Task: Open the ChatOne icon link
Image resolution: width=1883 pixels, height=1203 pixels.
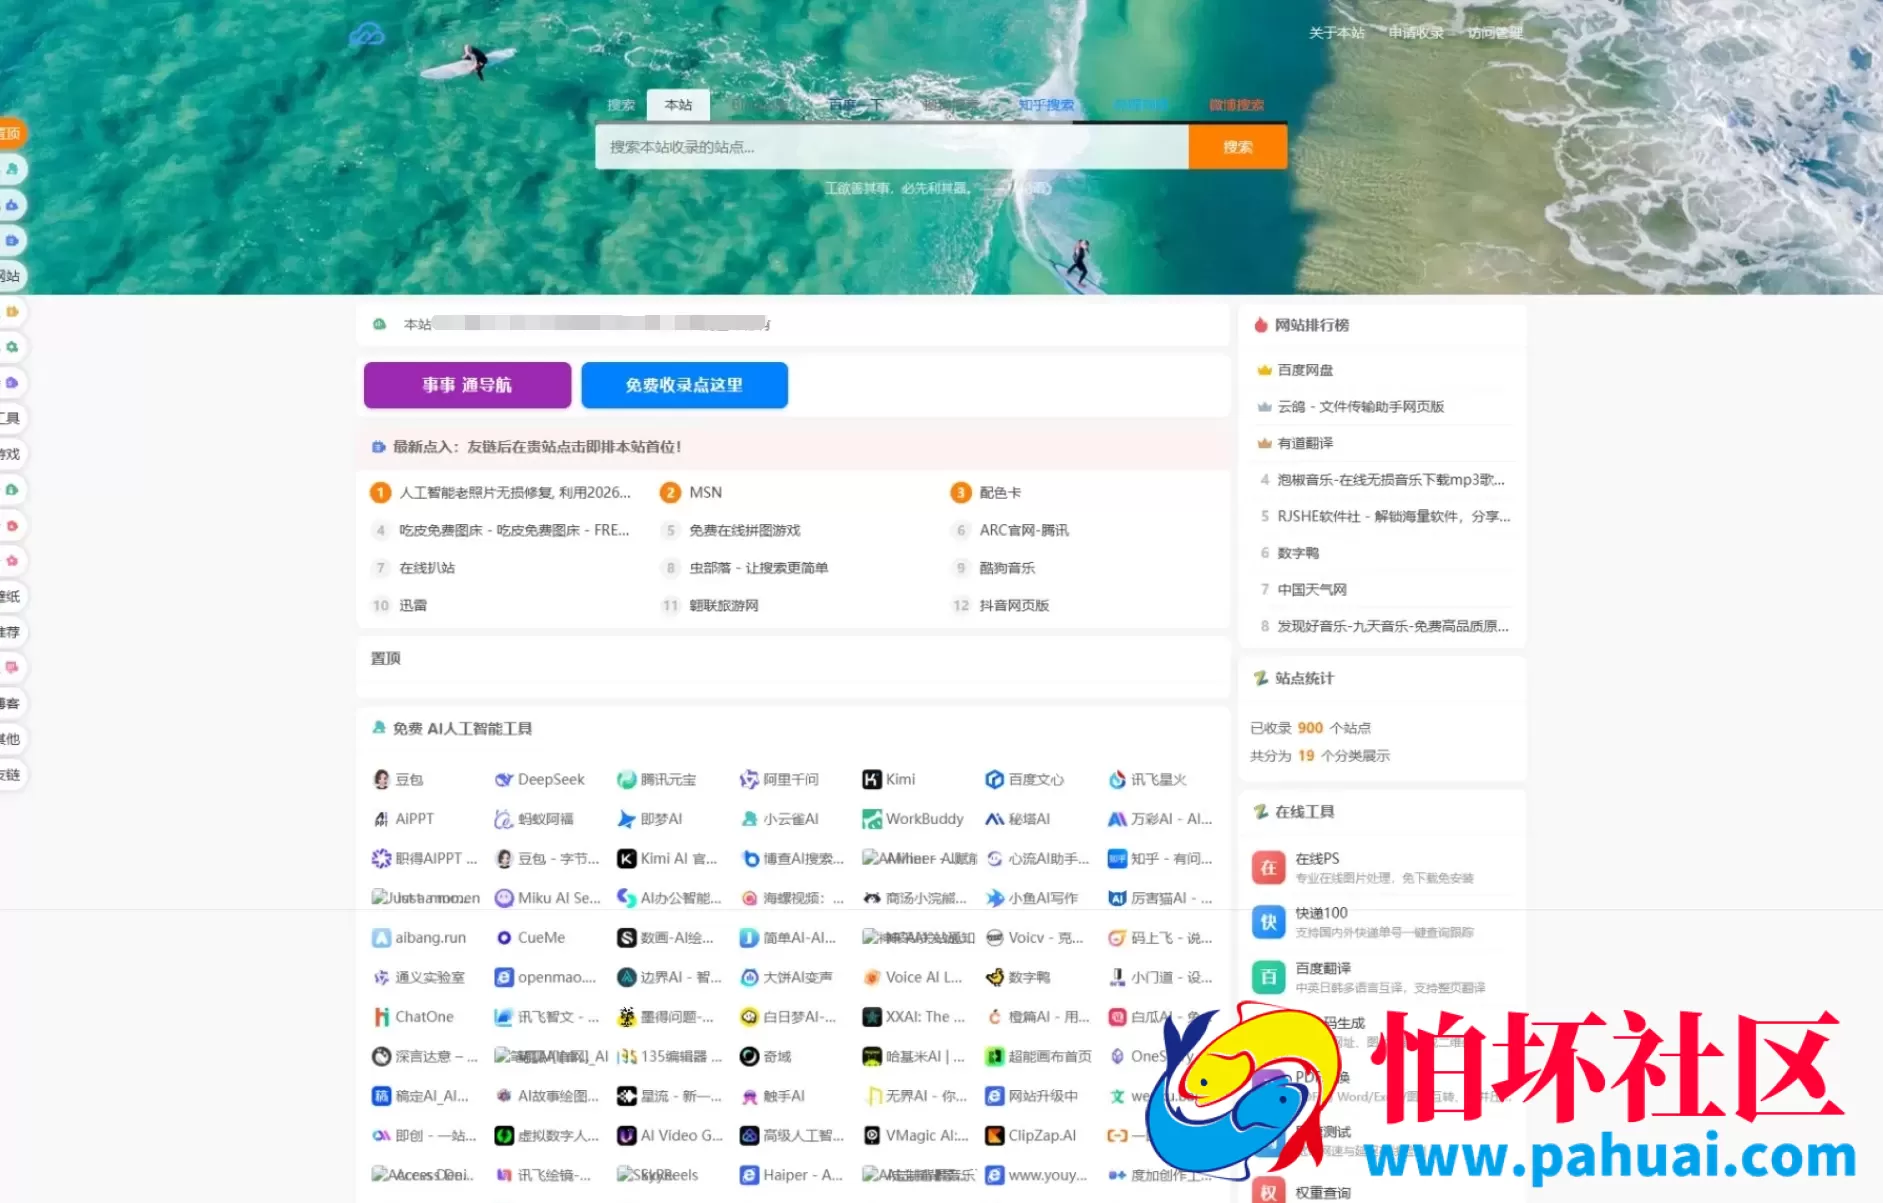Action: (381, 1017)
